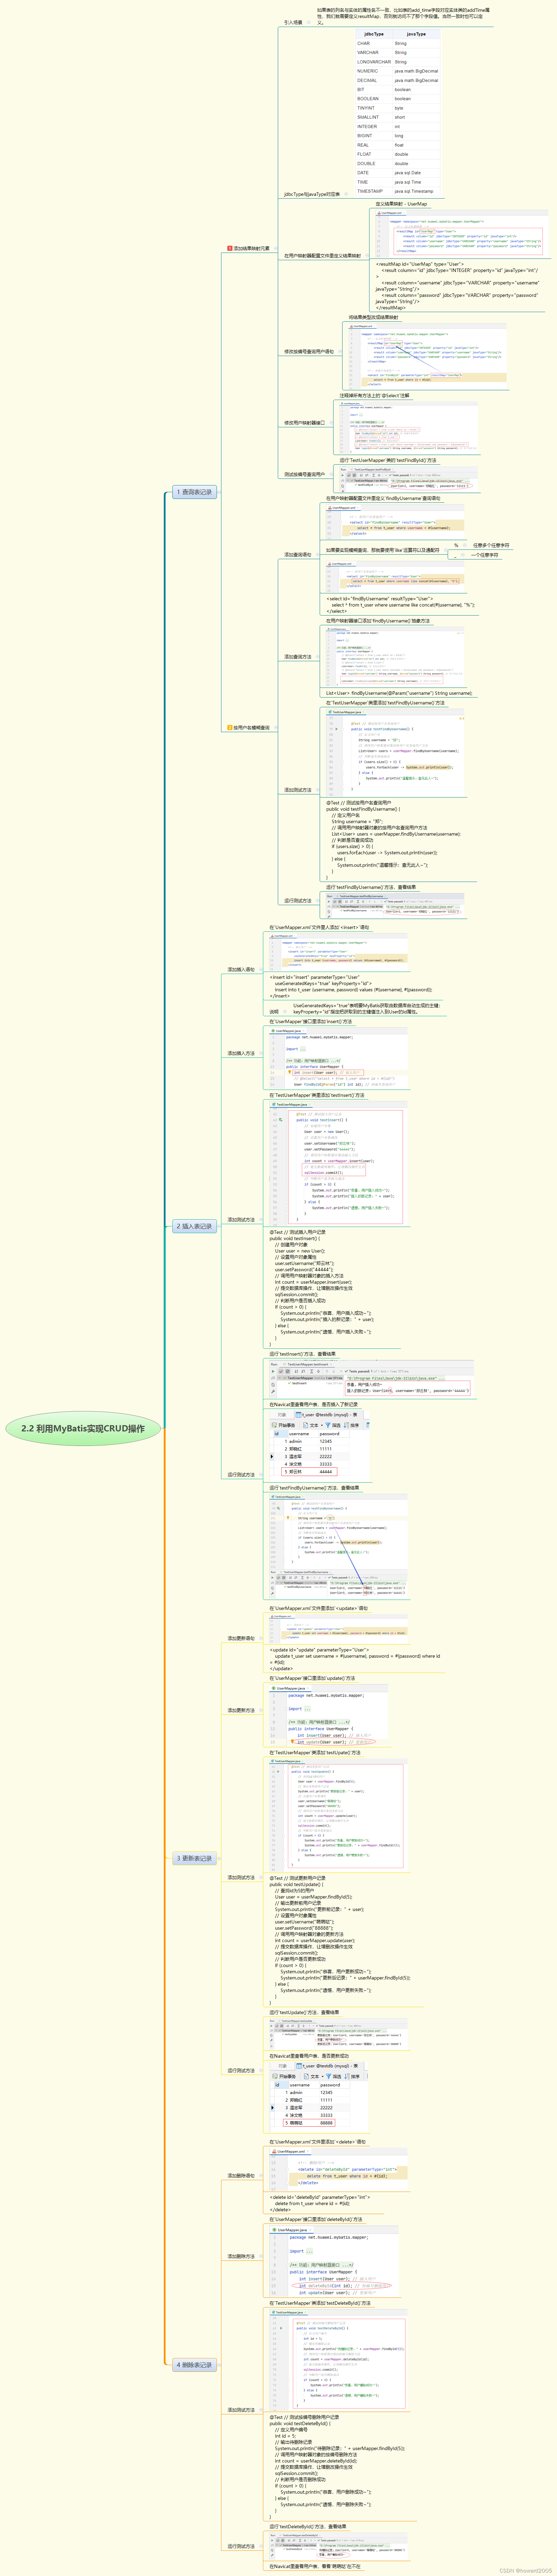Open the UserMap resultMap XML screenshot
The height and width of the screenshot is (2576, 557).
click(461, 233)
